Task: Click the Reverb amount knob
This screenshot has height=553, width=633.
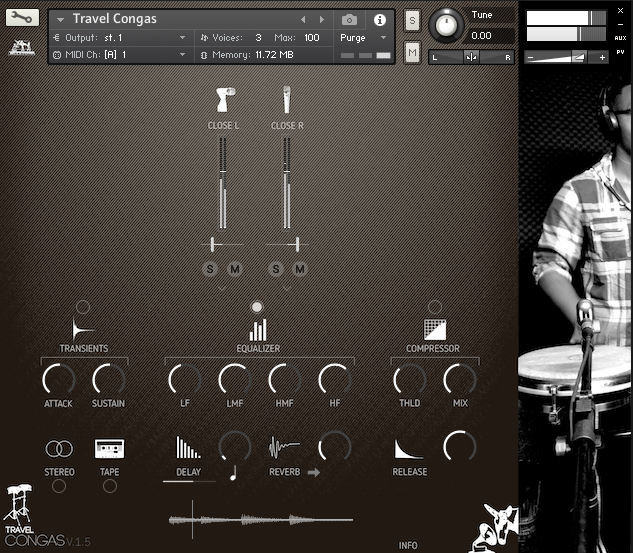Action: [x=335, y=447]
